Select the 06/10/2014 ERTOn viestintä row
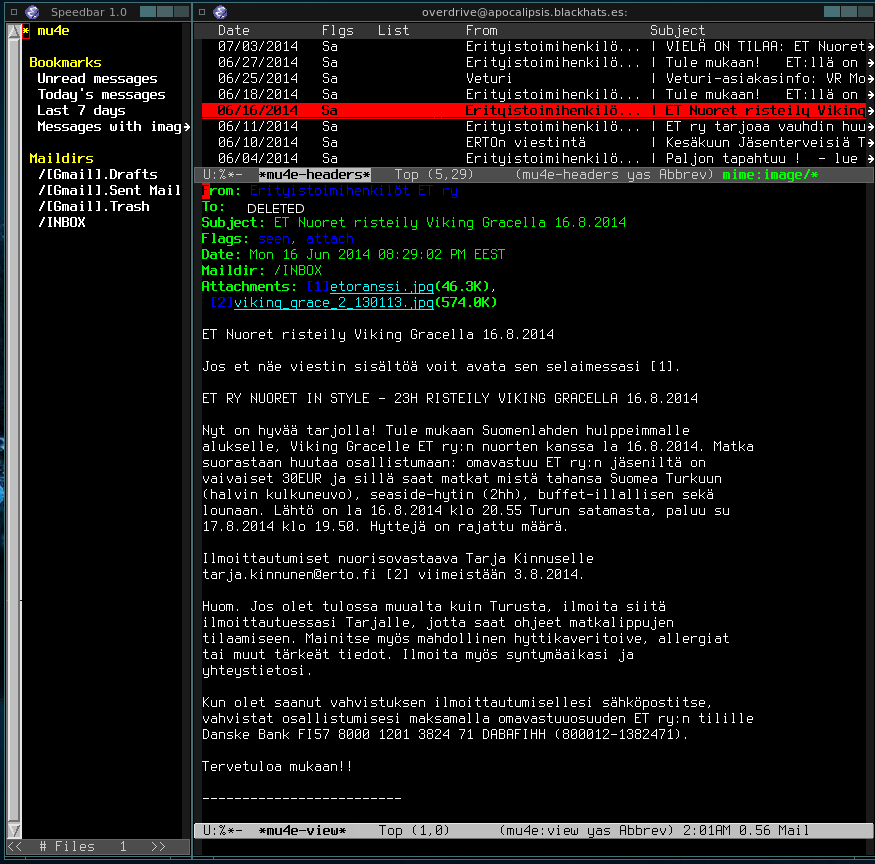 click(534, 143)
